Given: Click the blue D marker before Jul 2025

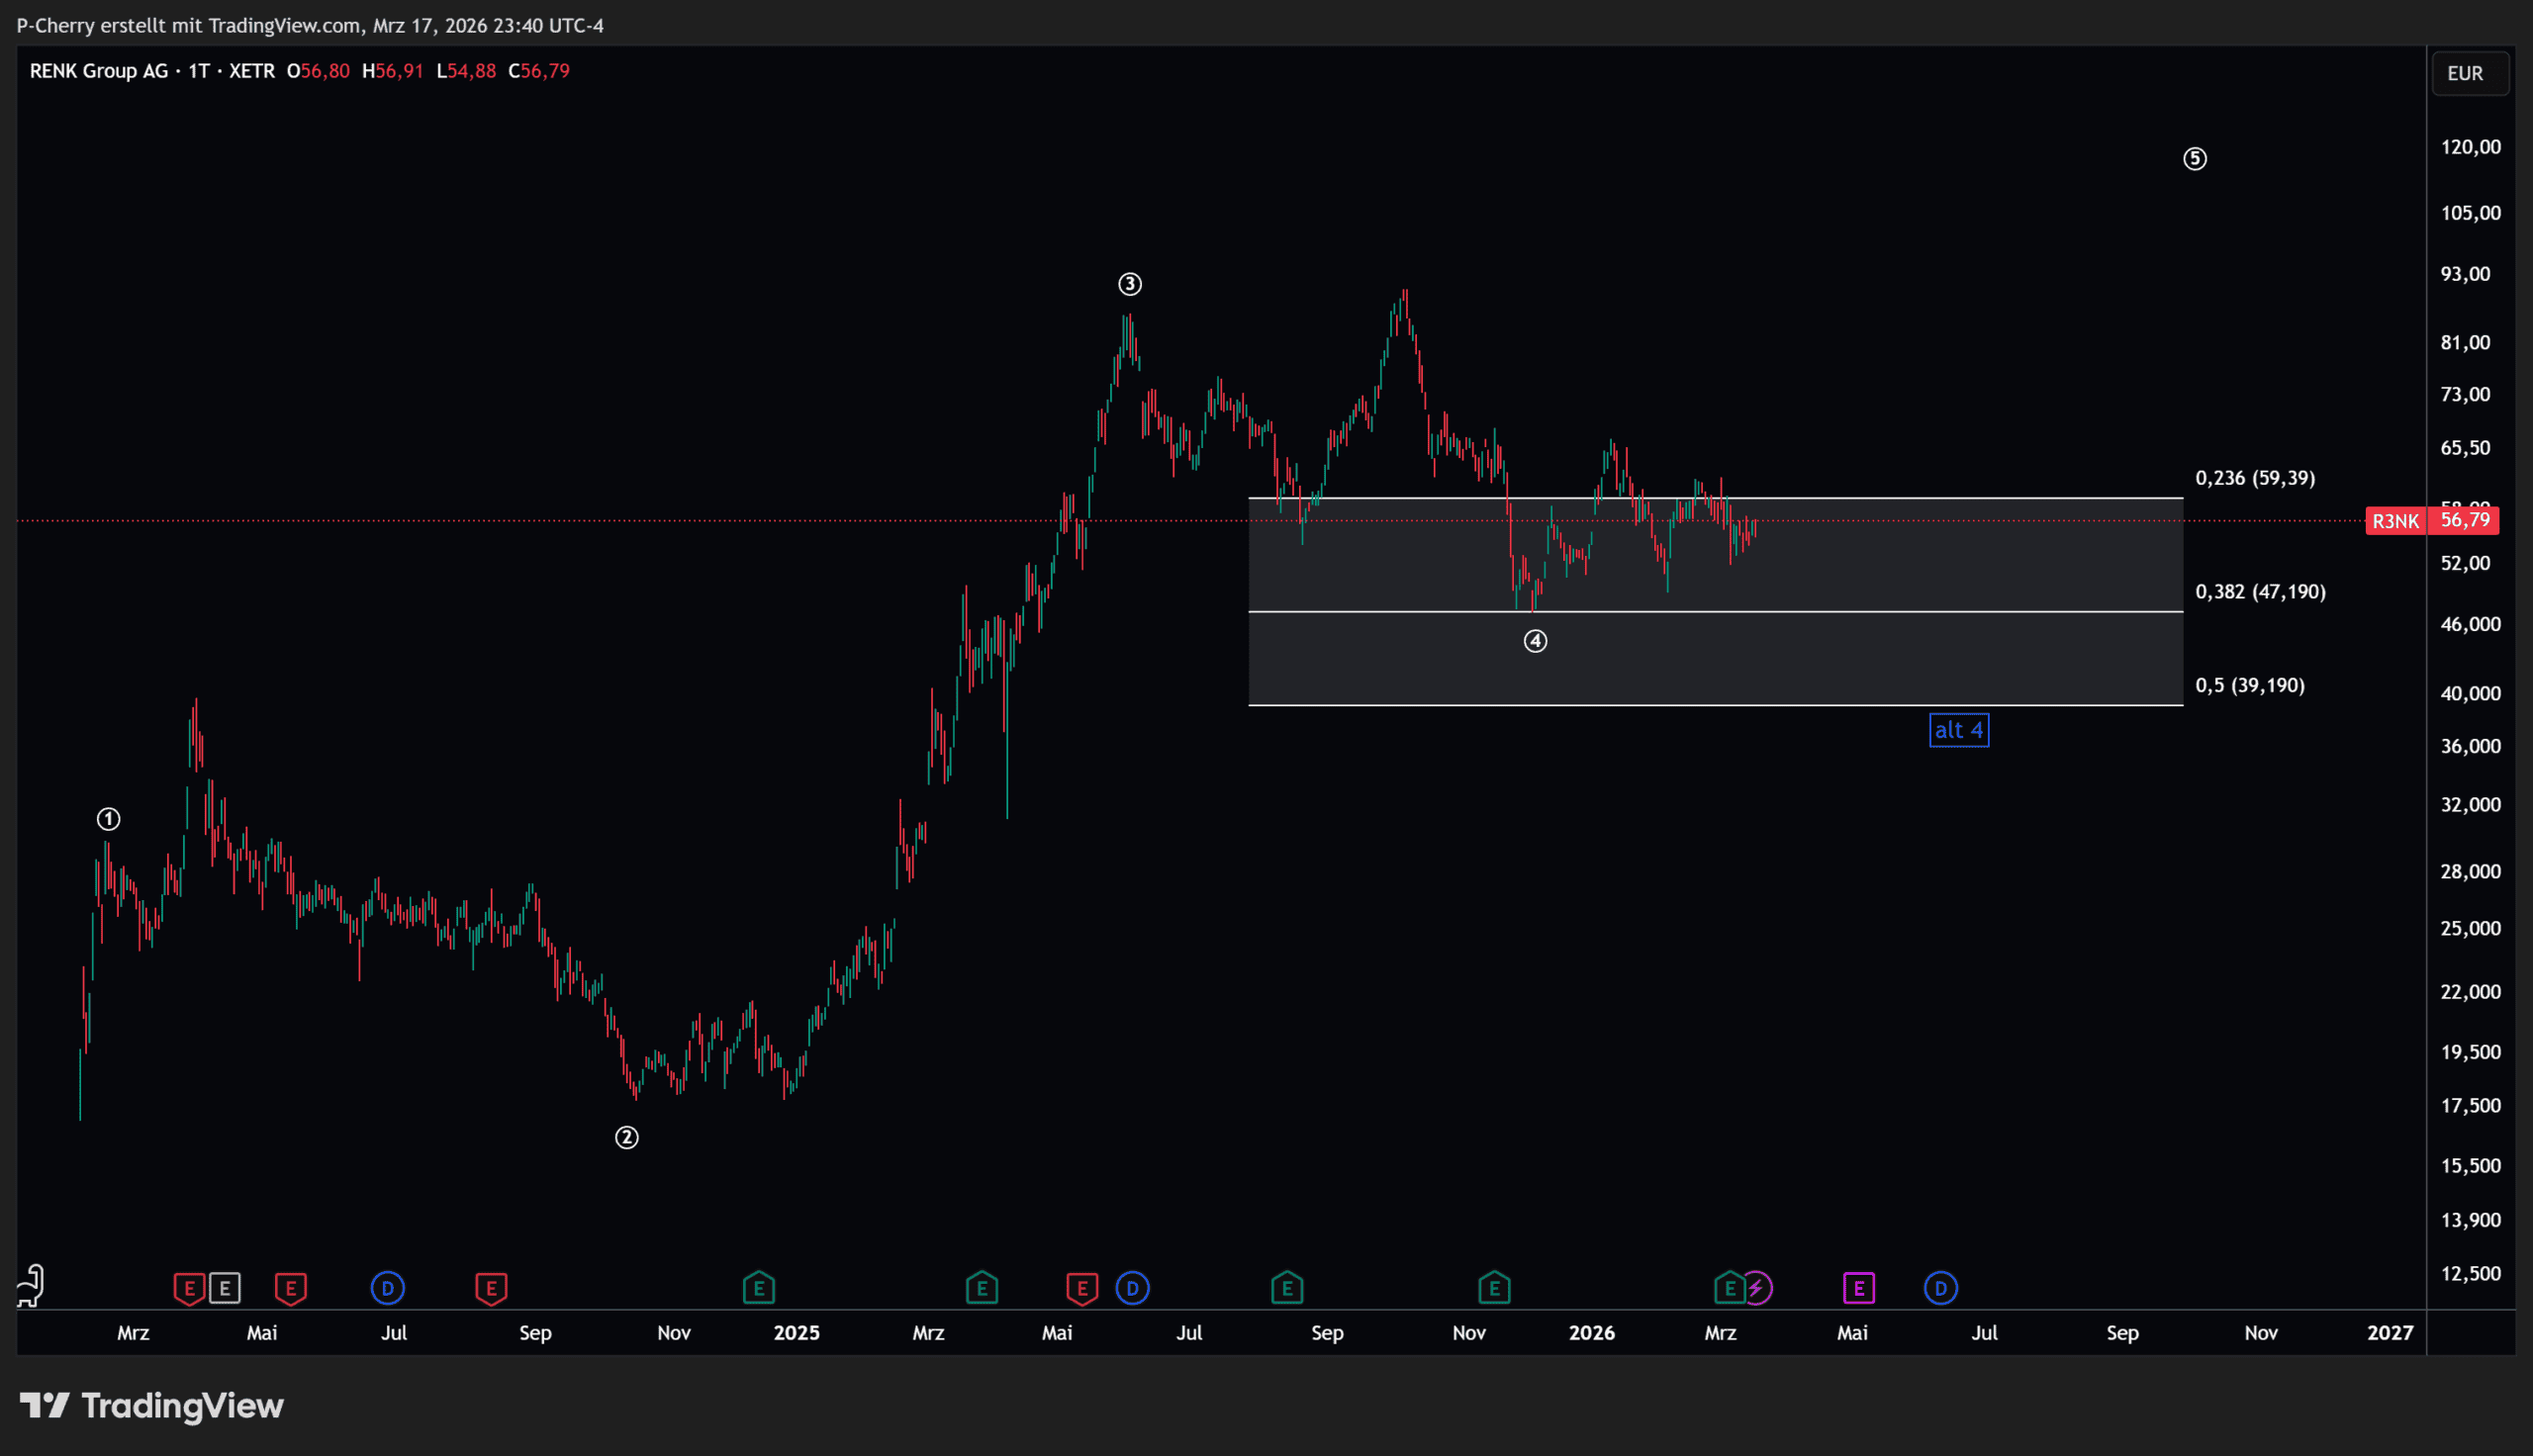Looking at the screenshot, I should [x=1132, y=1288].
